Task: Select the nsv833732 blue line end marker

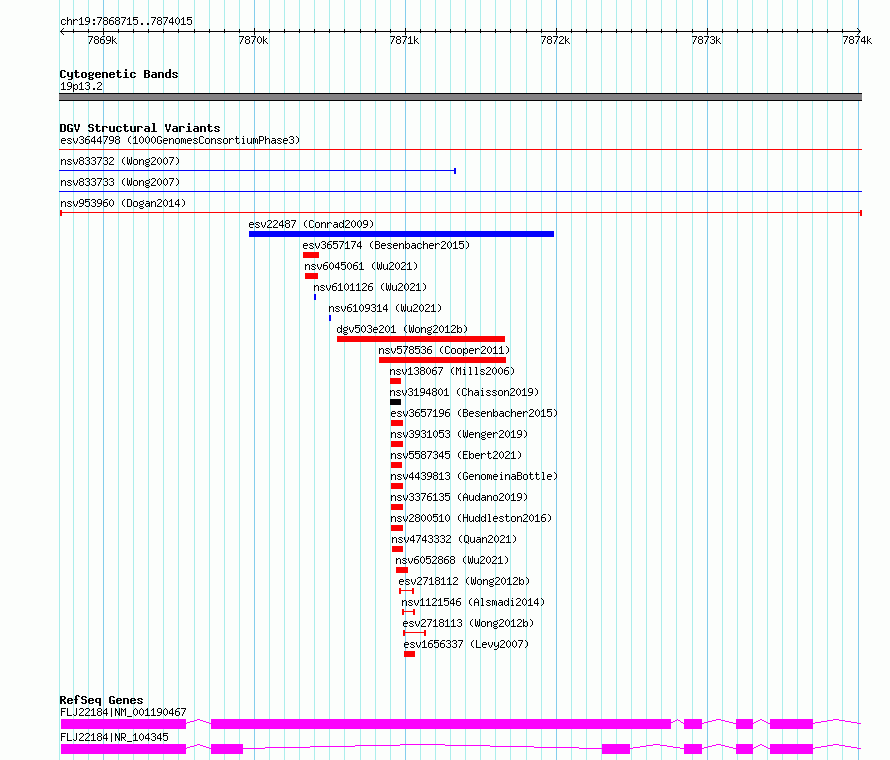Action: tap(455, 171)
